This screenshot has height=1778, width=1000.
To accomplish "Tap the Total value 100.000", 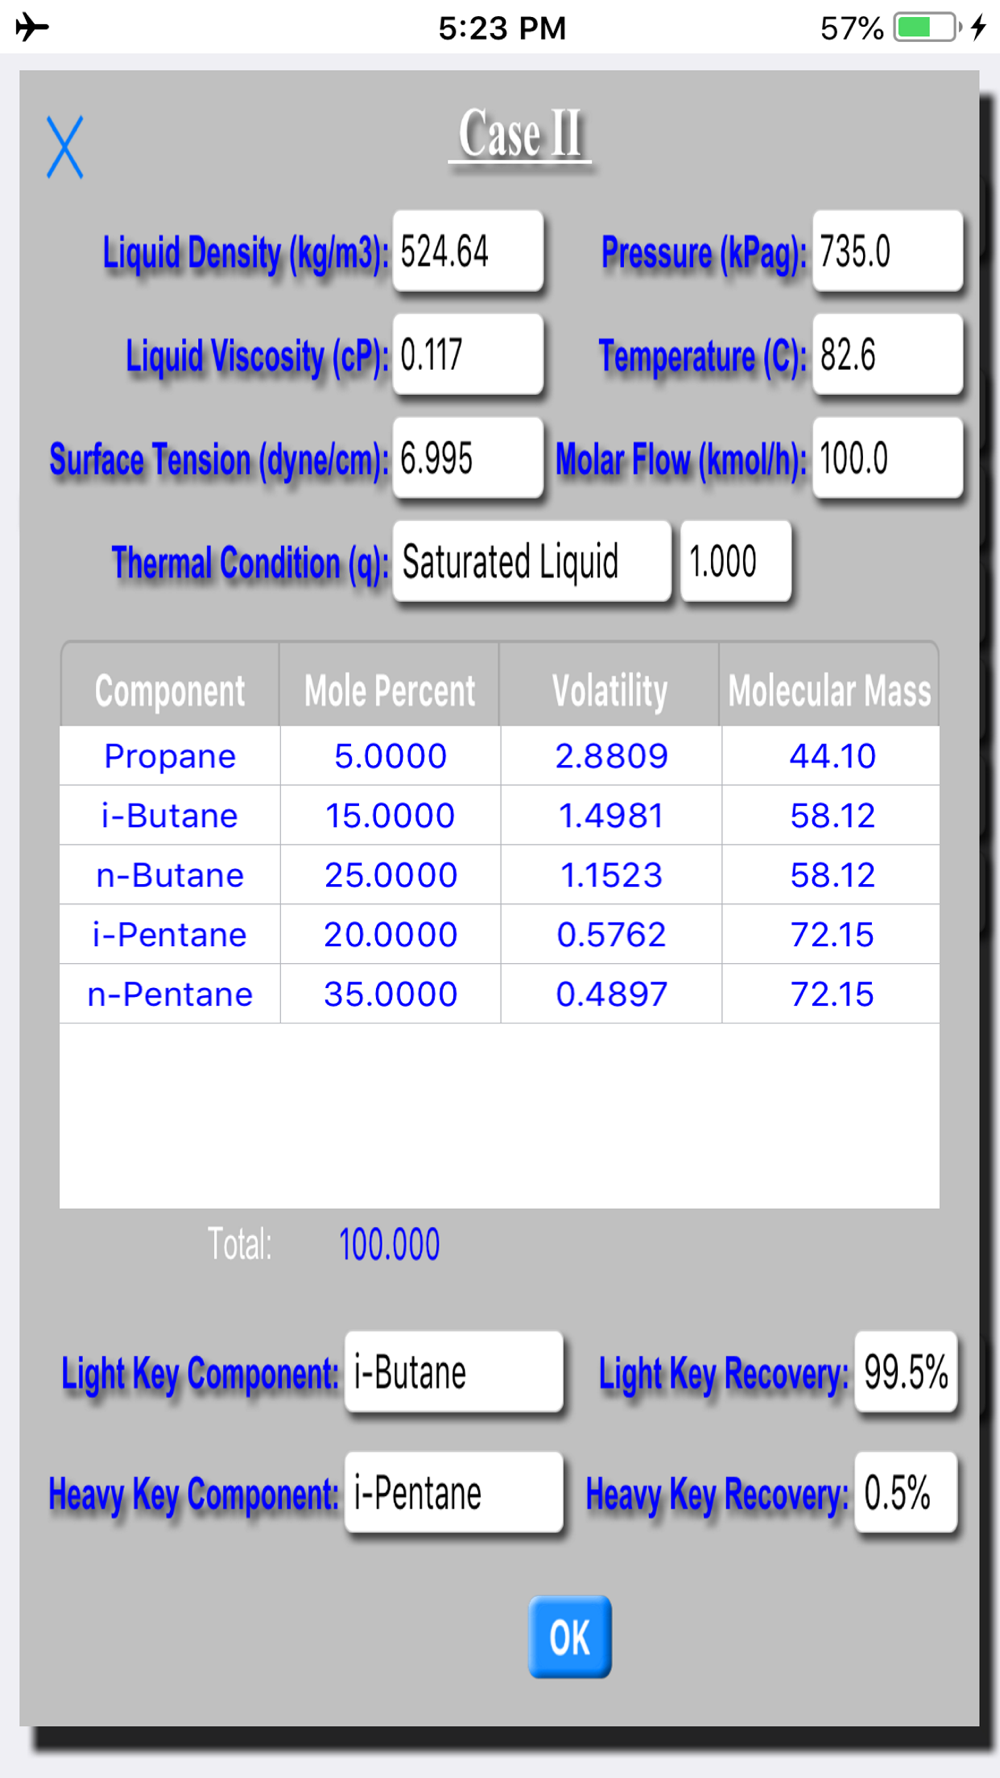I will pos(389,1245).
